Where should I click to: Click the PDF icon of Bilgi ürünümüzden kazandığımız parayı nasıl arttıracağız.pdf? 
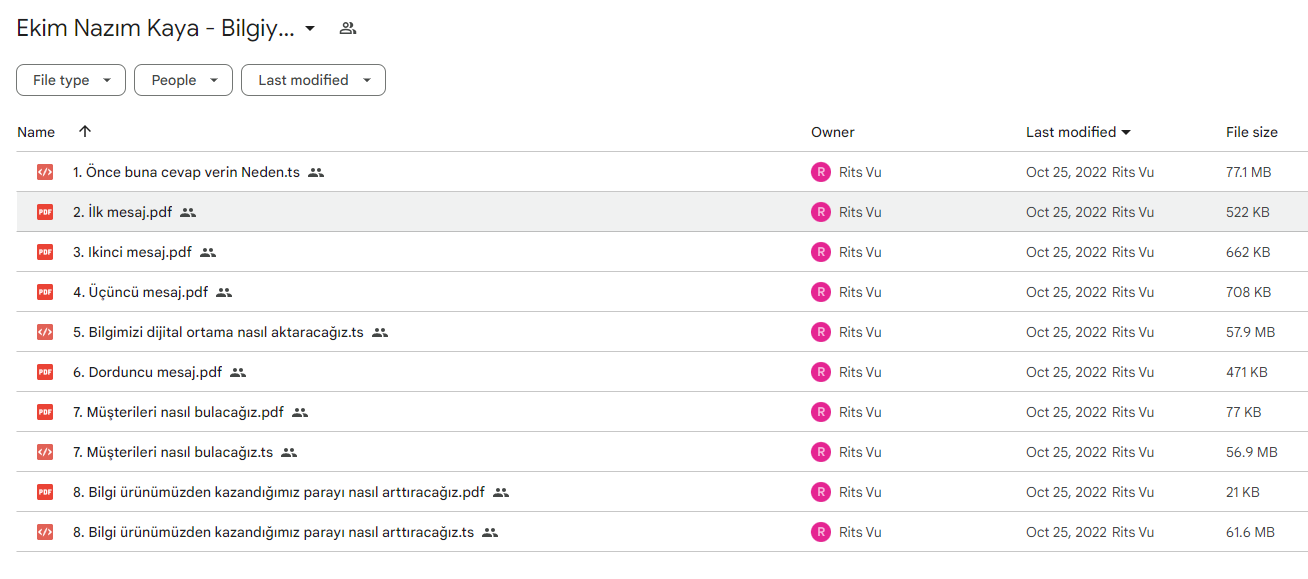(x=45, y=492)
